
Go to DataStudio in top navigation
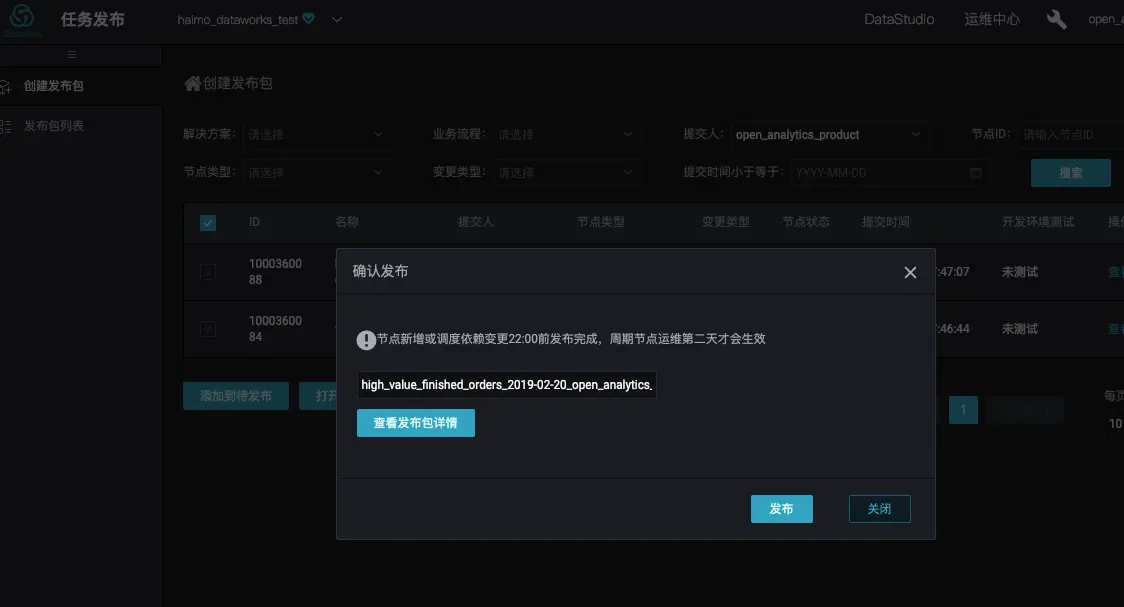pos(899,19)
